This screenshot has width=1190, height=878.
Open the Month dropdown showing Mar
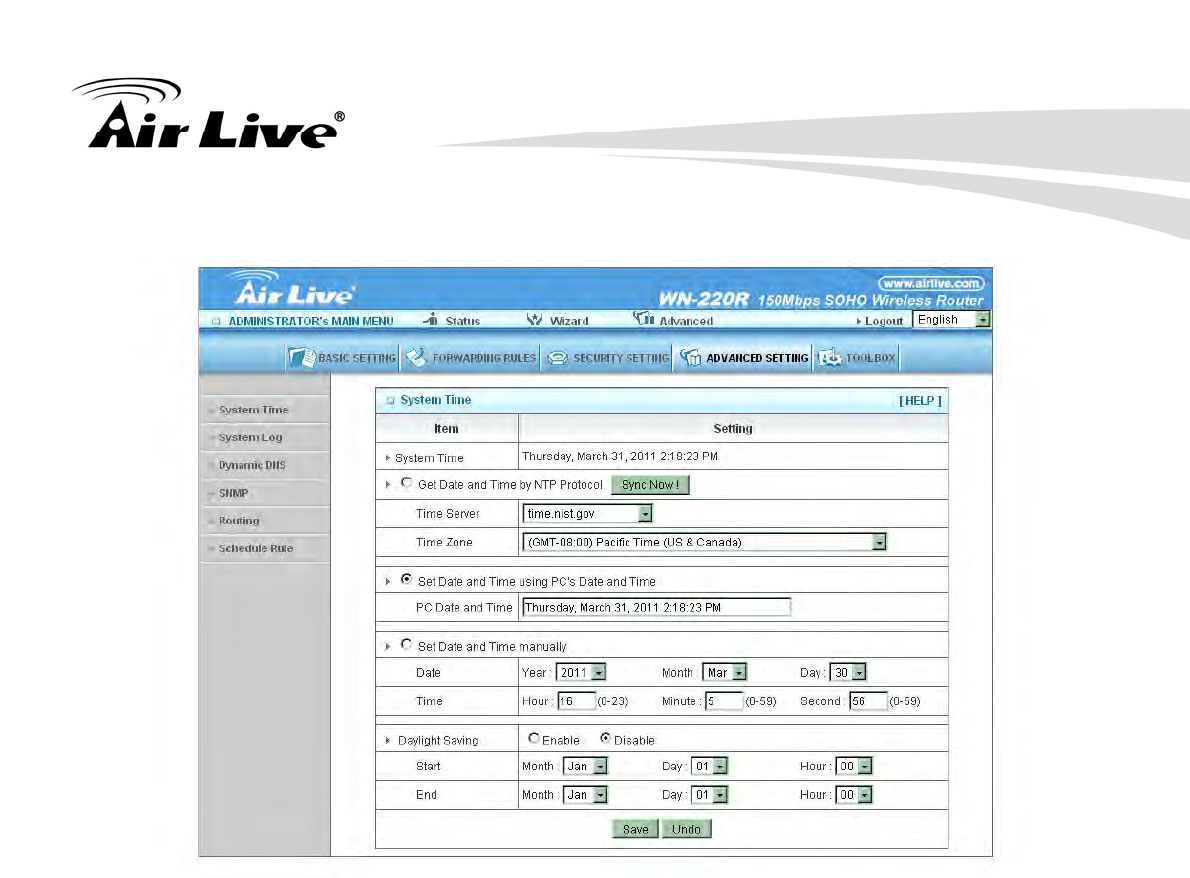click(x=725, y=672)
